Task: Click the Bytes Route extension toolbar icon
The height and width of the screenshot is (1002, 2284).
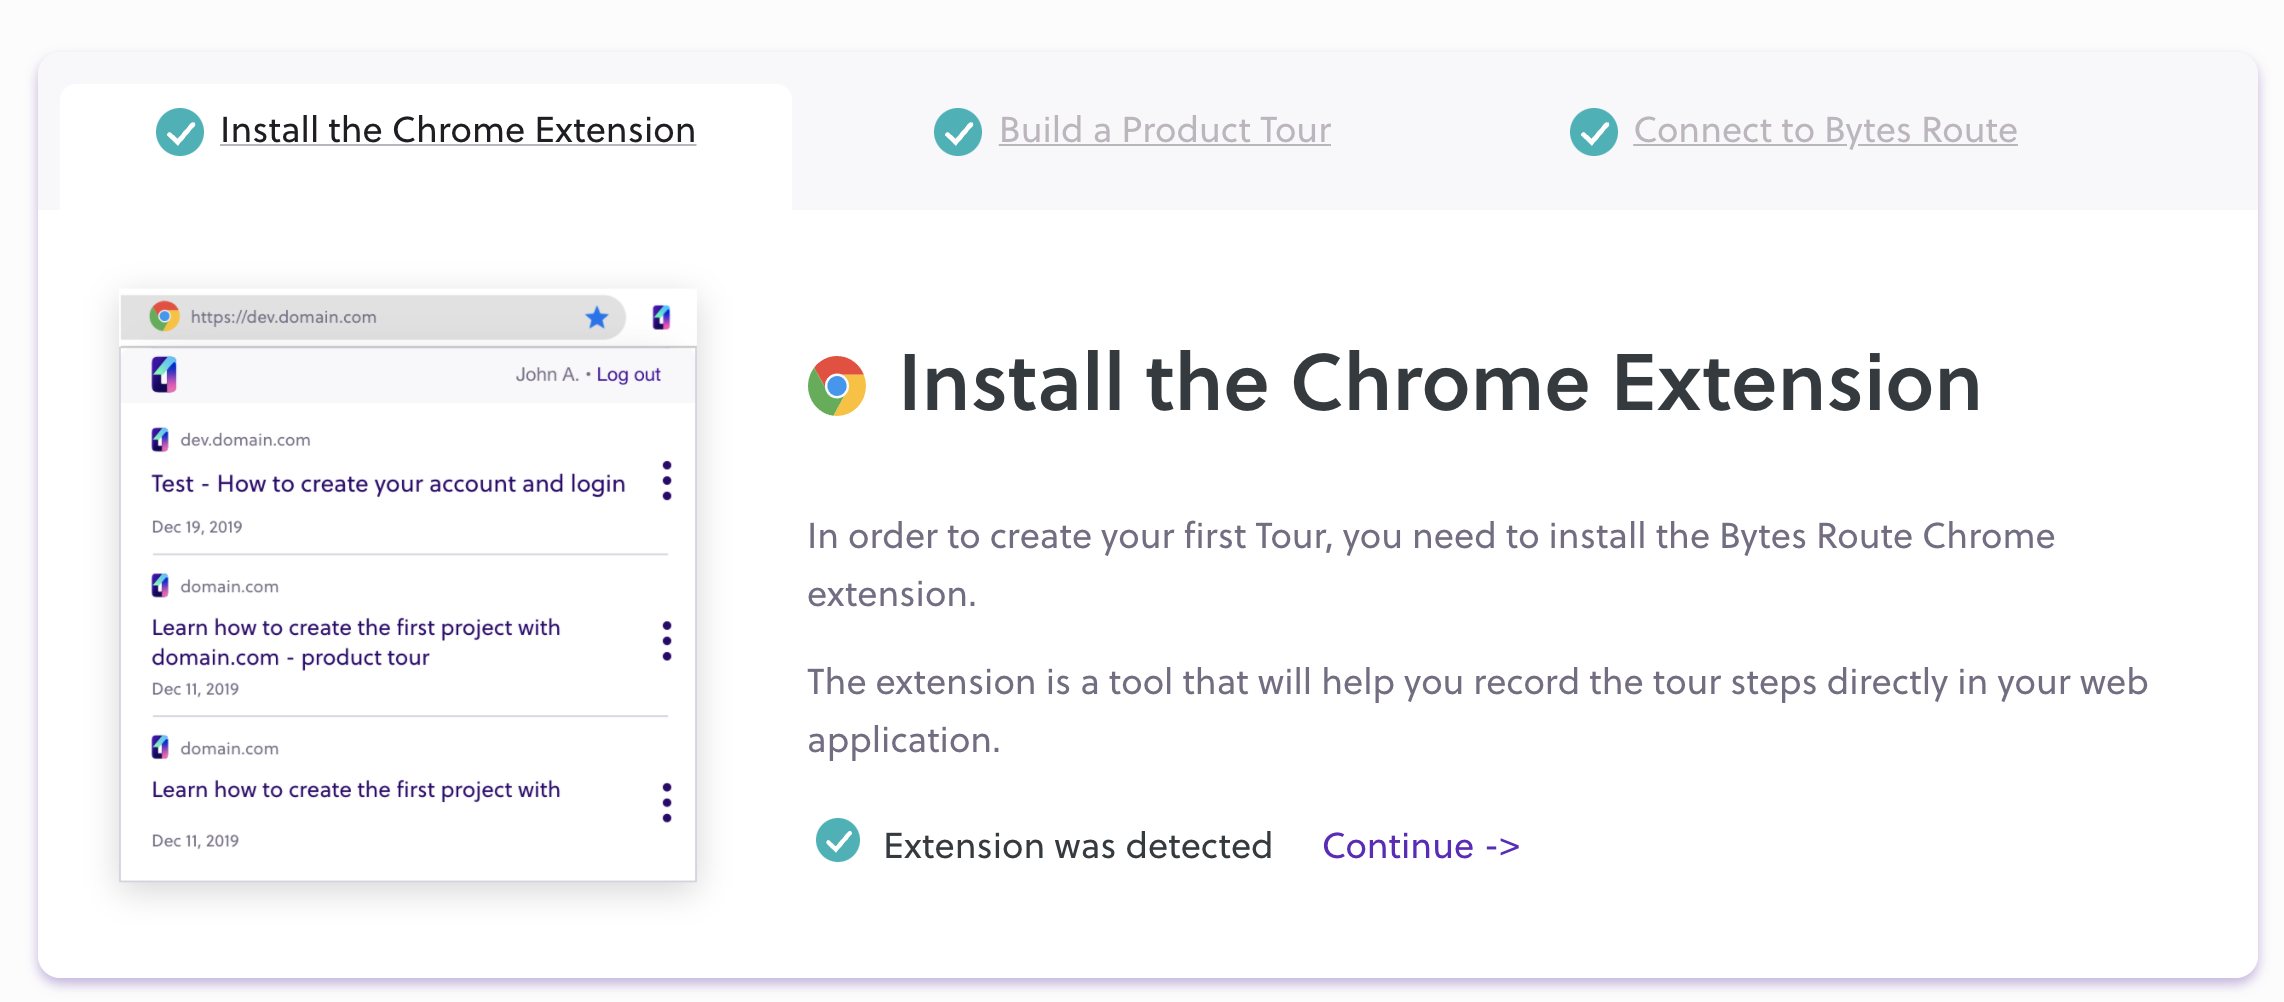Action: (661, 318)
